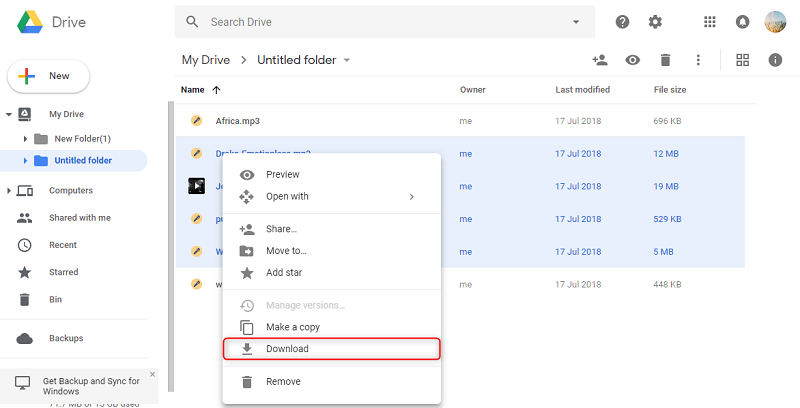
Task: Open the notifications bell icon
Action: 742,22
